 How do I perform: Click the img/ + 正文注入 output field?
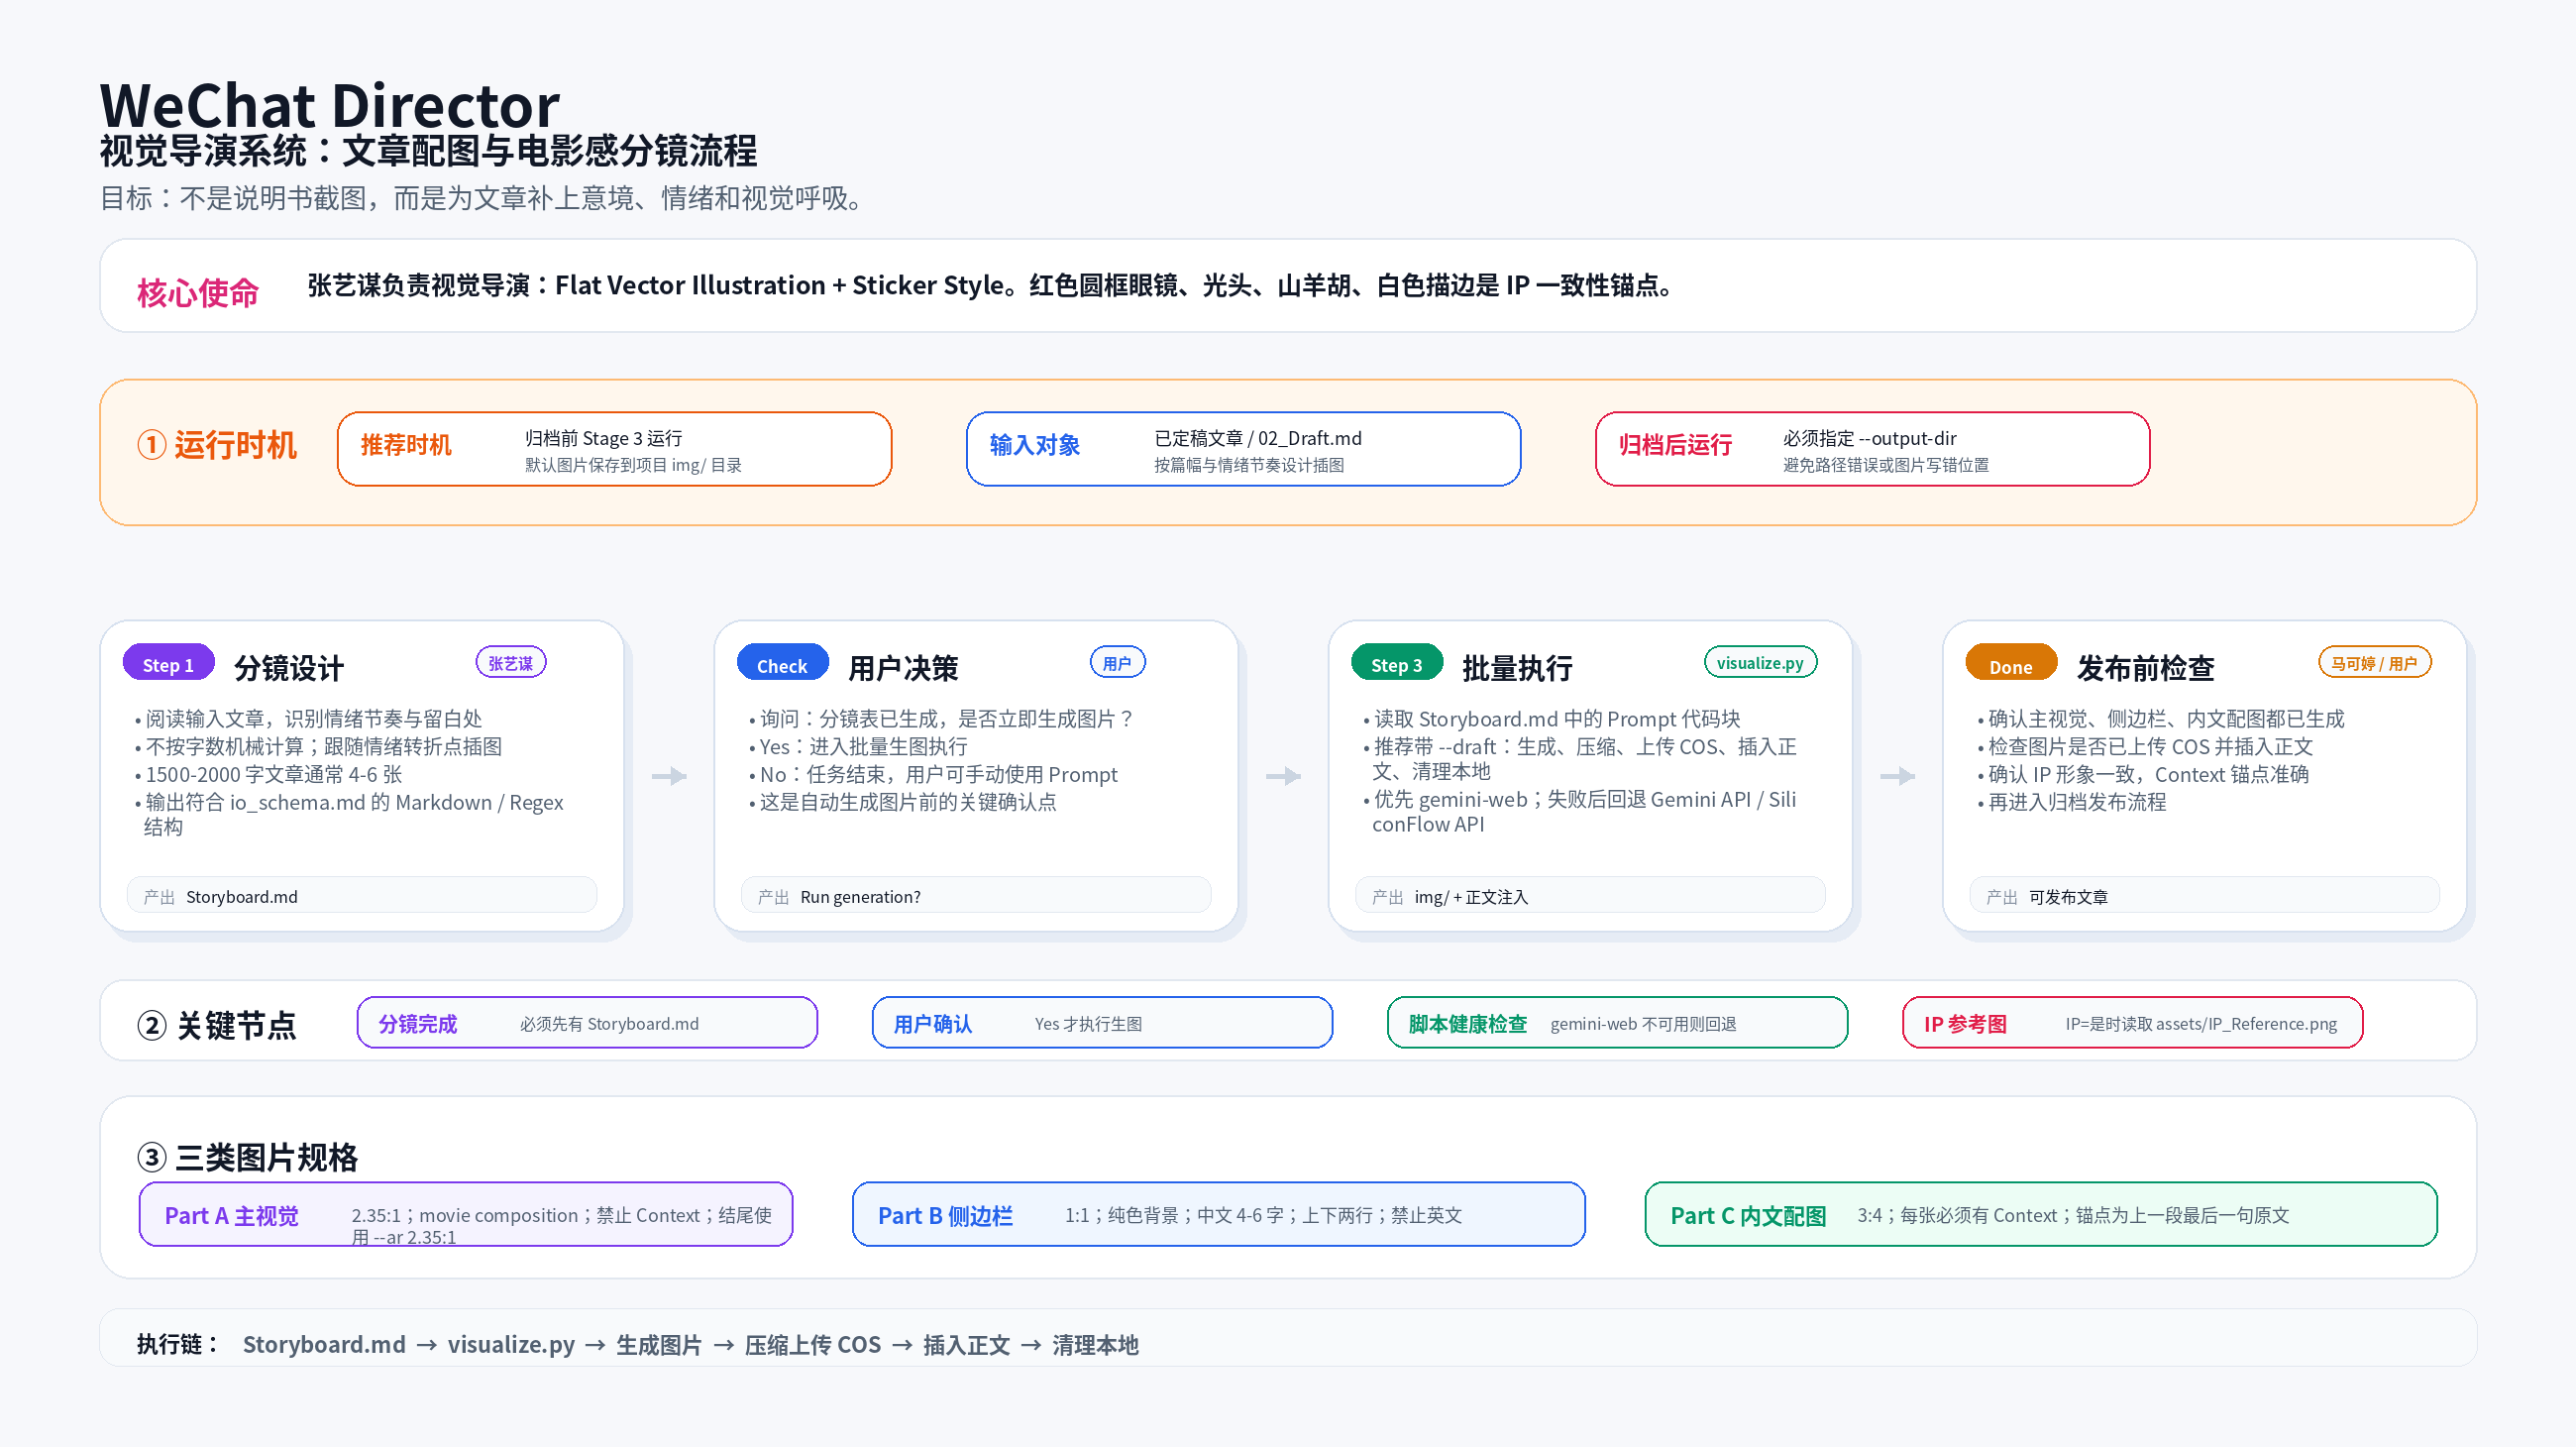pyautogui.click(x=1590, y=896)
